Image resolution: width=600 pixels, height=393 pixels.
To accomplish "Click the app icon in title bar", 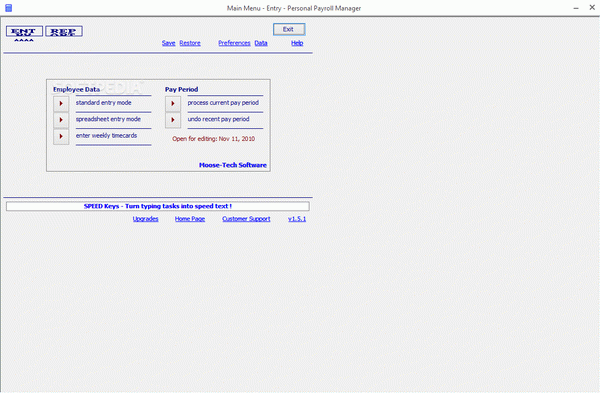I will tap(8, 8).
